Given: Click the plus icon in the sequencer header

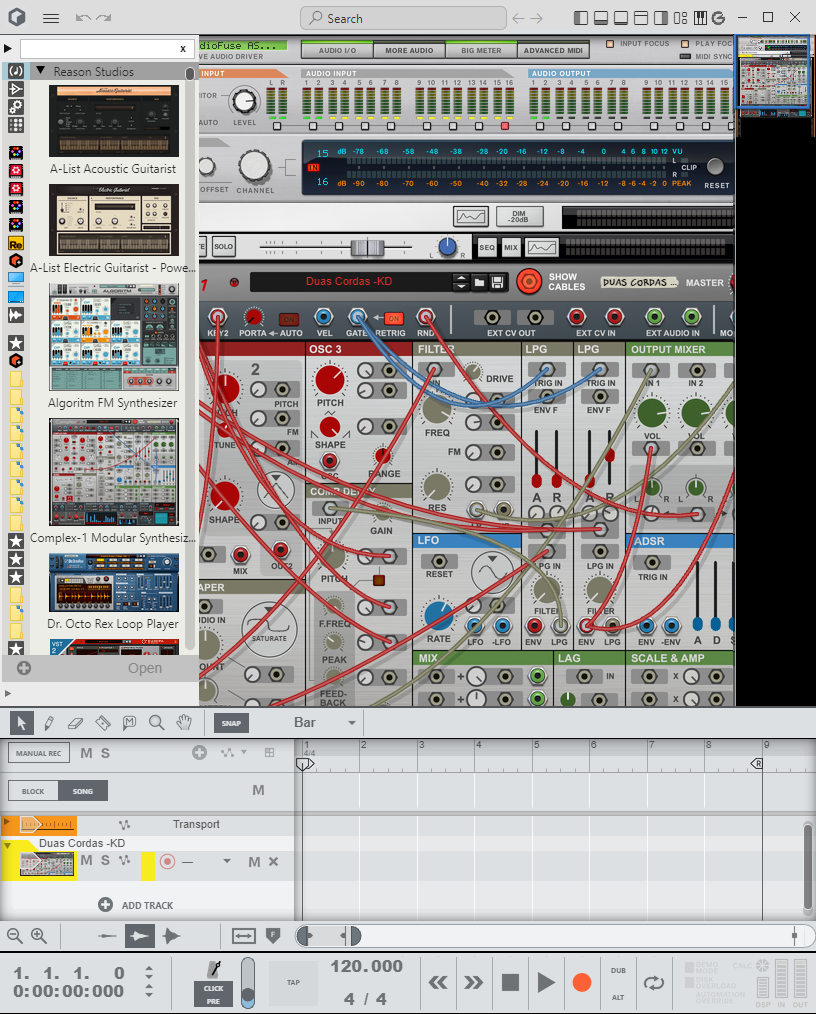Looking at the screenshot, I should (x=199, y=753).
